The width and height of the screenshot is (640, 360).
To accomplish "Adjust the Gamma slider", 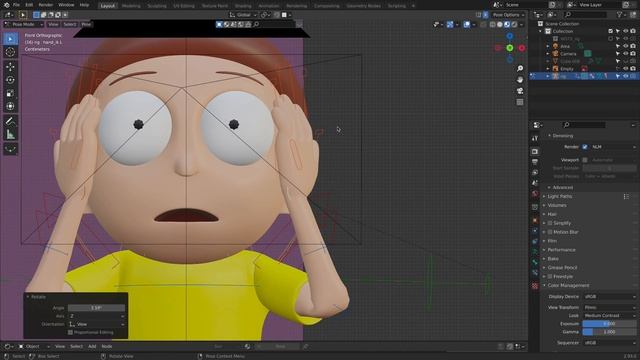I will (609, 332).
